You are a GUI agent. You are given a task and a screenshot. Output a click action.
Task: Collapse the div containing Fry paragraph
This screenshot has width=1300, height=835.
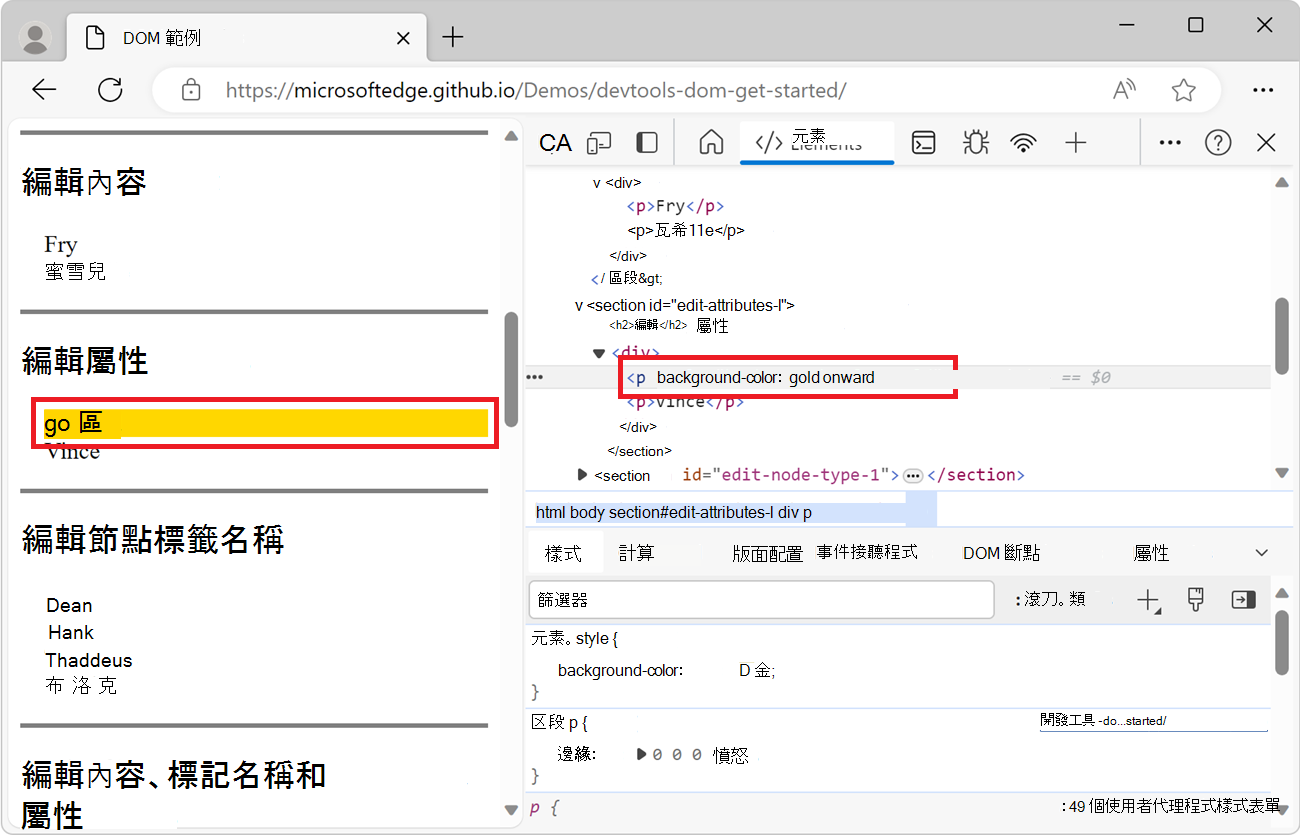(597, 183)
